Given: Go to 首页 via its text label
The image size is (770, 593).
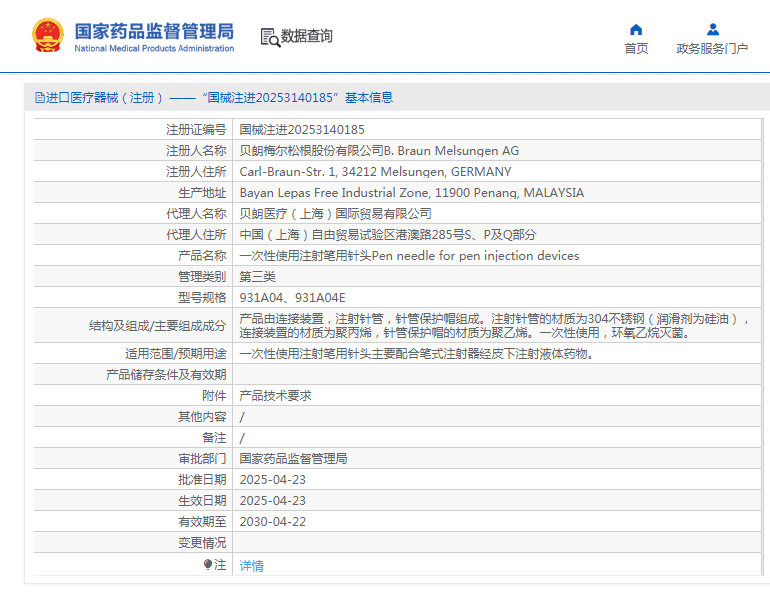Looking at the screenshot, I should click(x=636, y=48).
